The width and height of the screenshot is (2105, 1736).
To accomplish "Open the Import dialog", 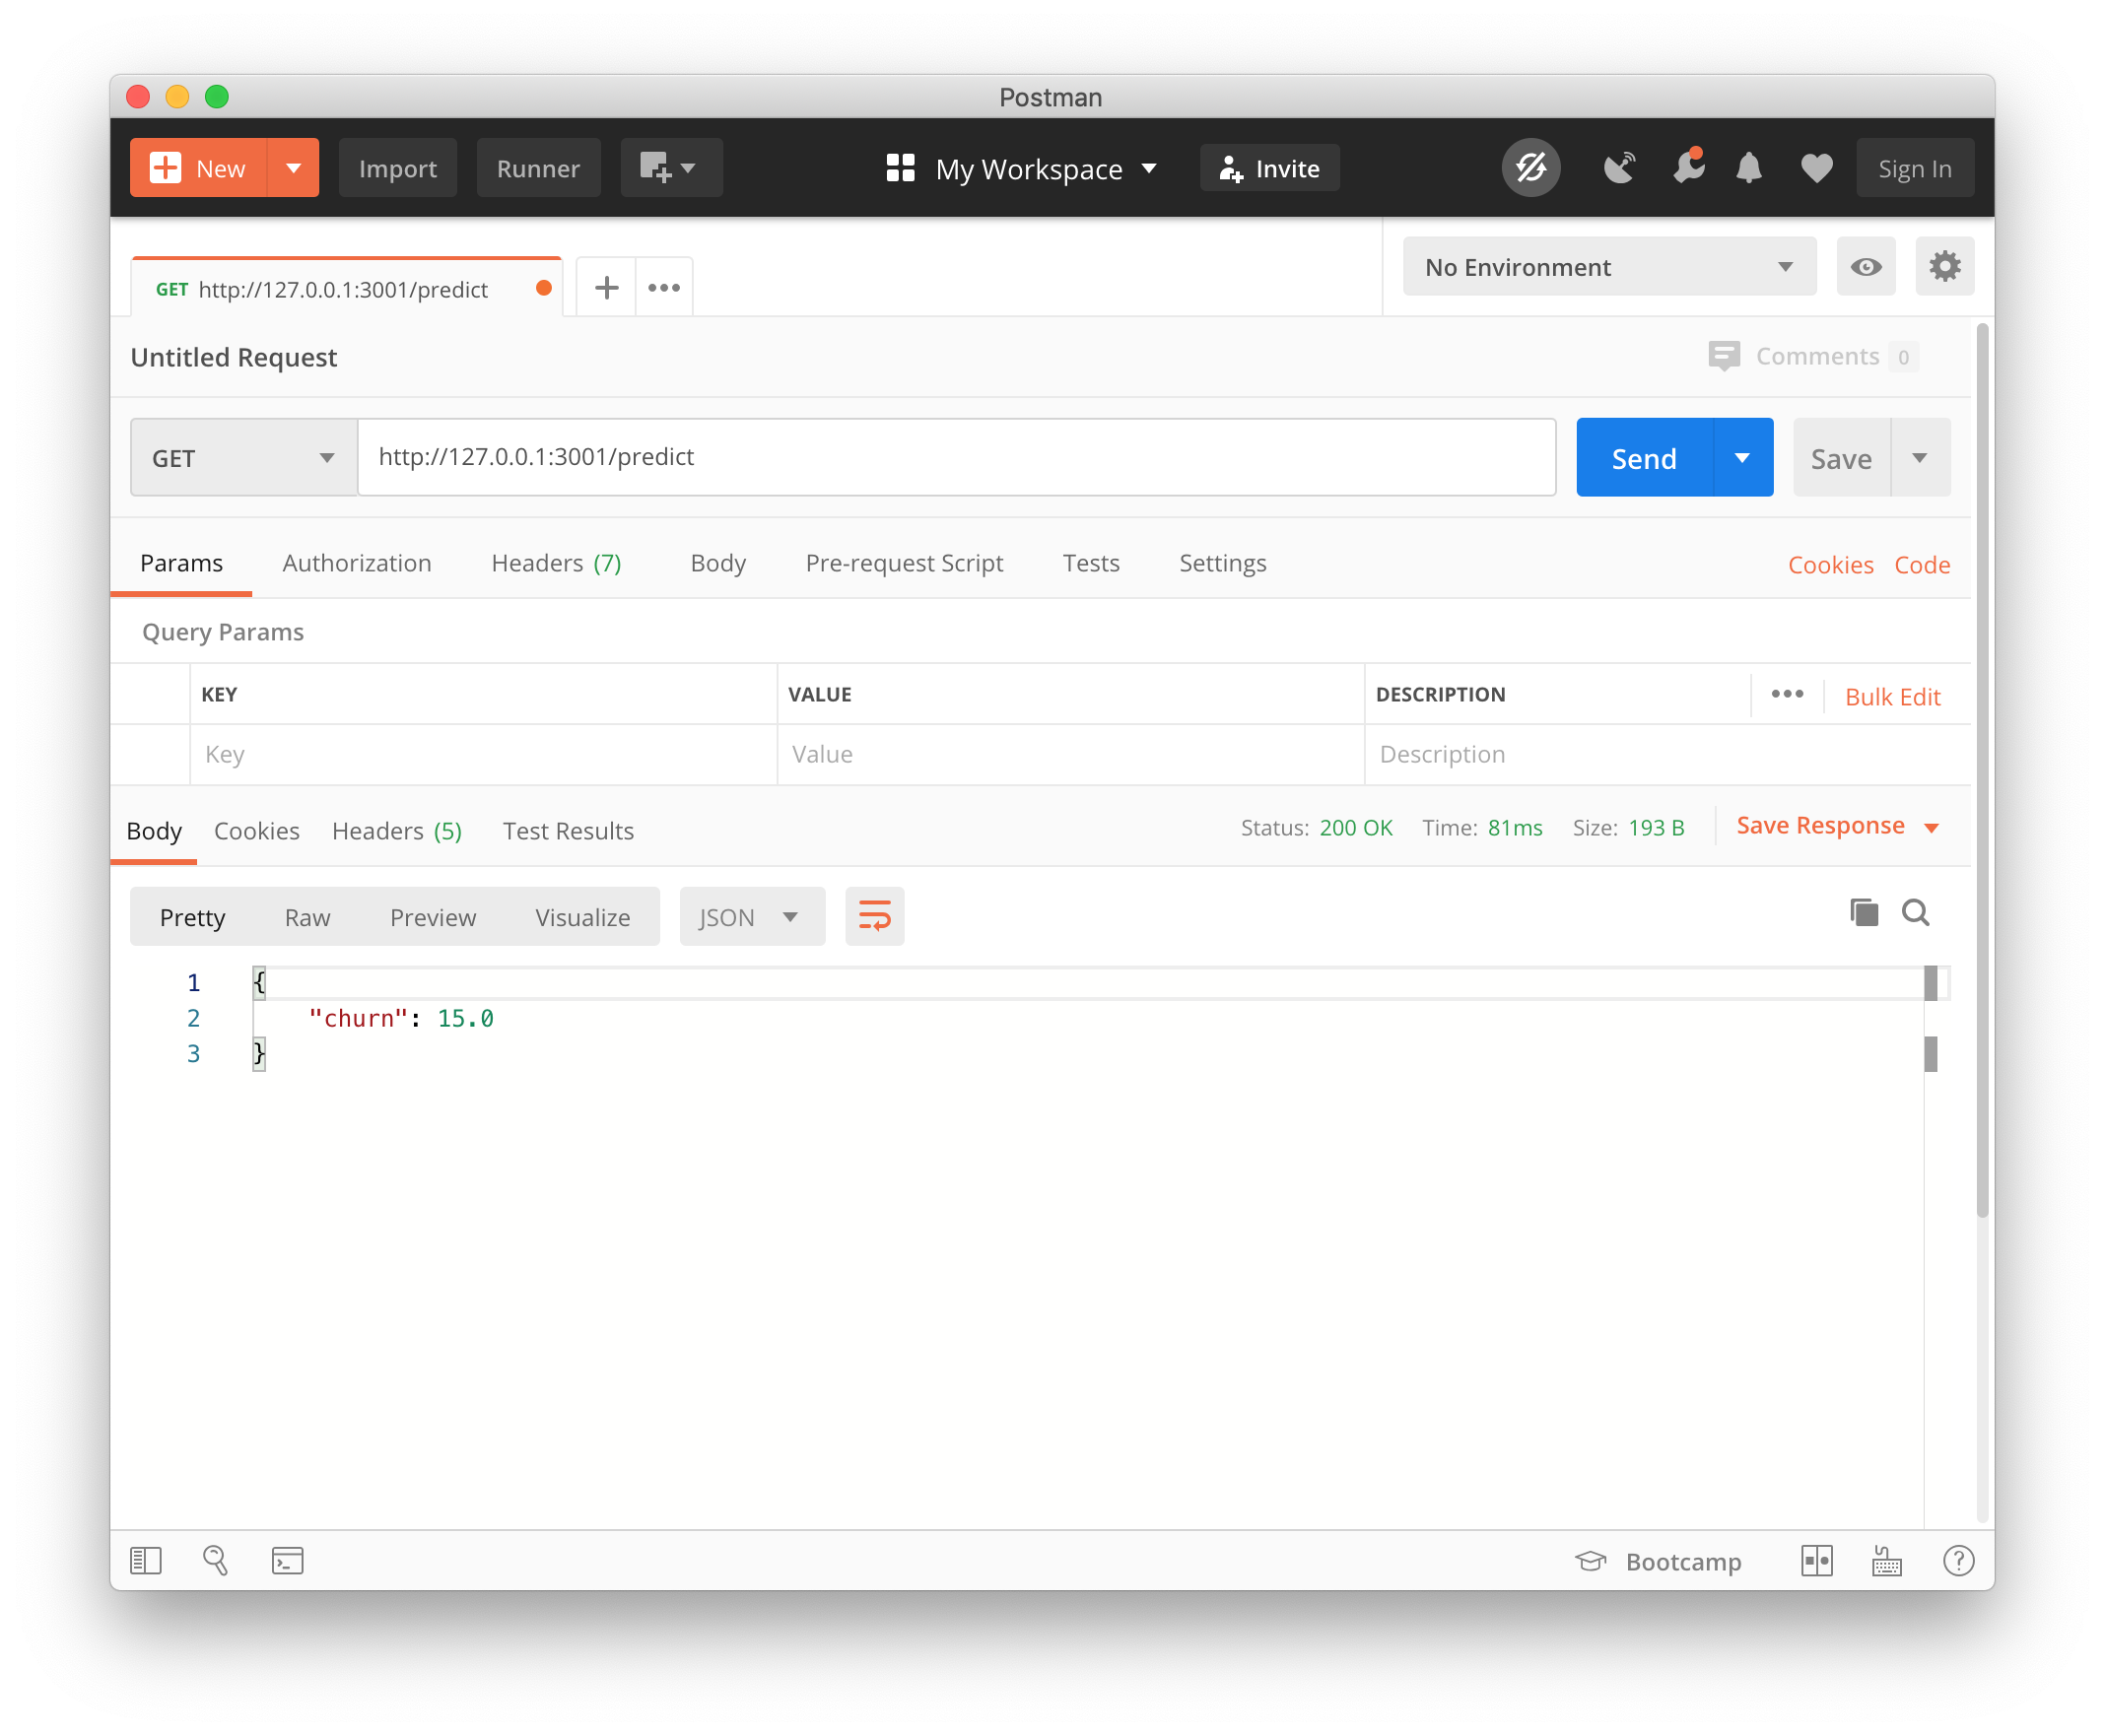I will (397, 168).
